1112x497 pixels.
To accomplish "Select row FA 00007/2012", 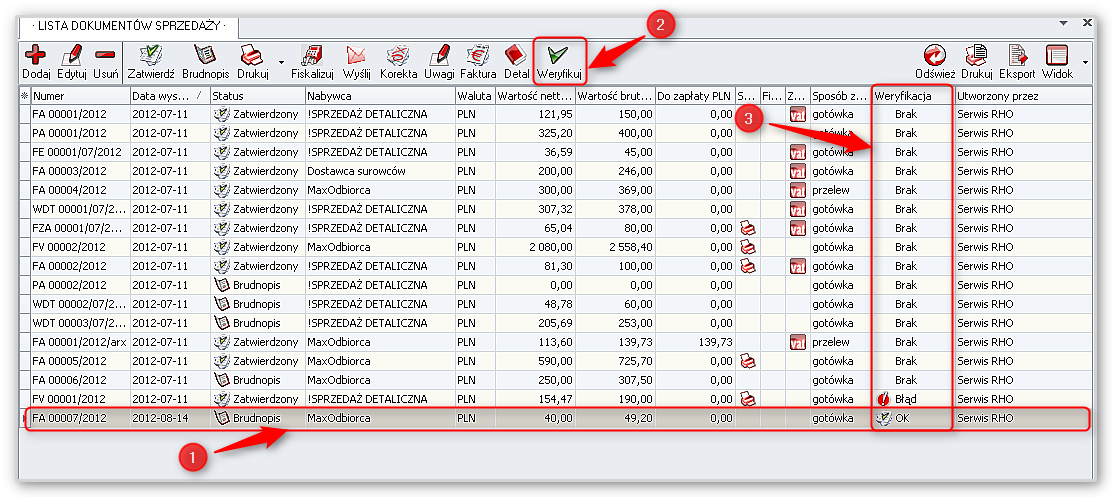I will (80, 418).
